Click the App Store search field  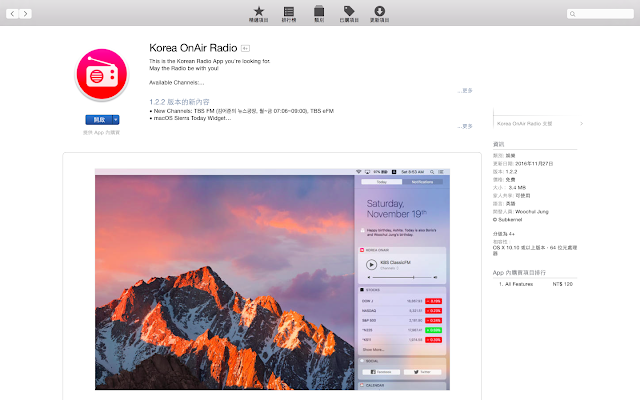(600, 14)
